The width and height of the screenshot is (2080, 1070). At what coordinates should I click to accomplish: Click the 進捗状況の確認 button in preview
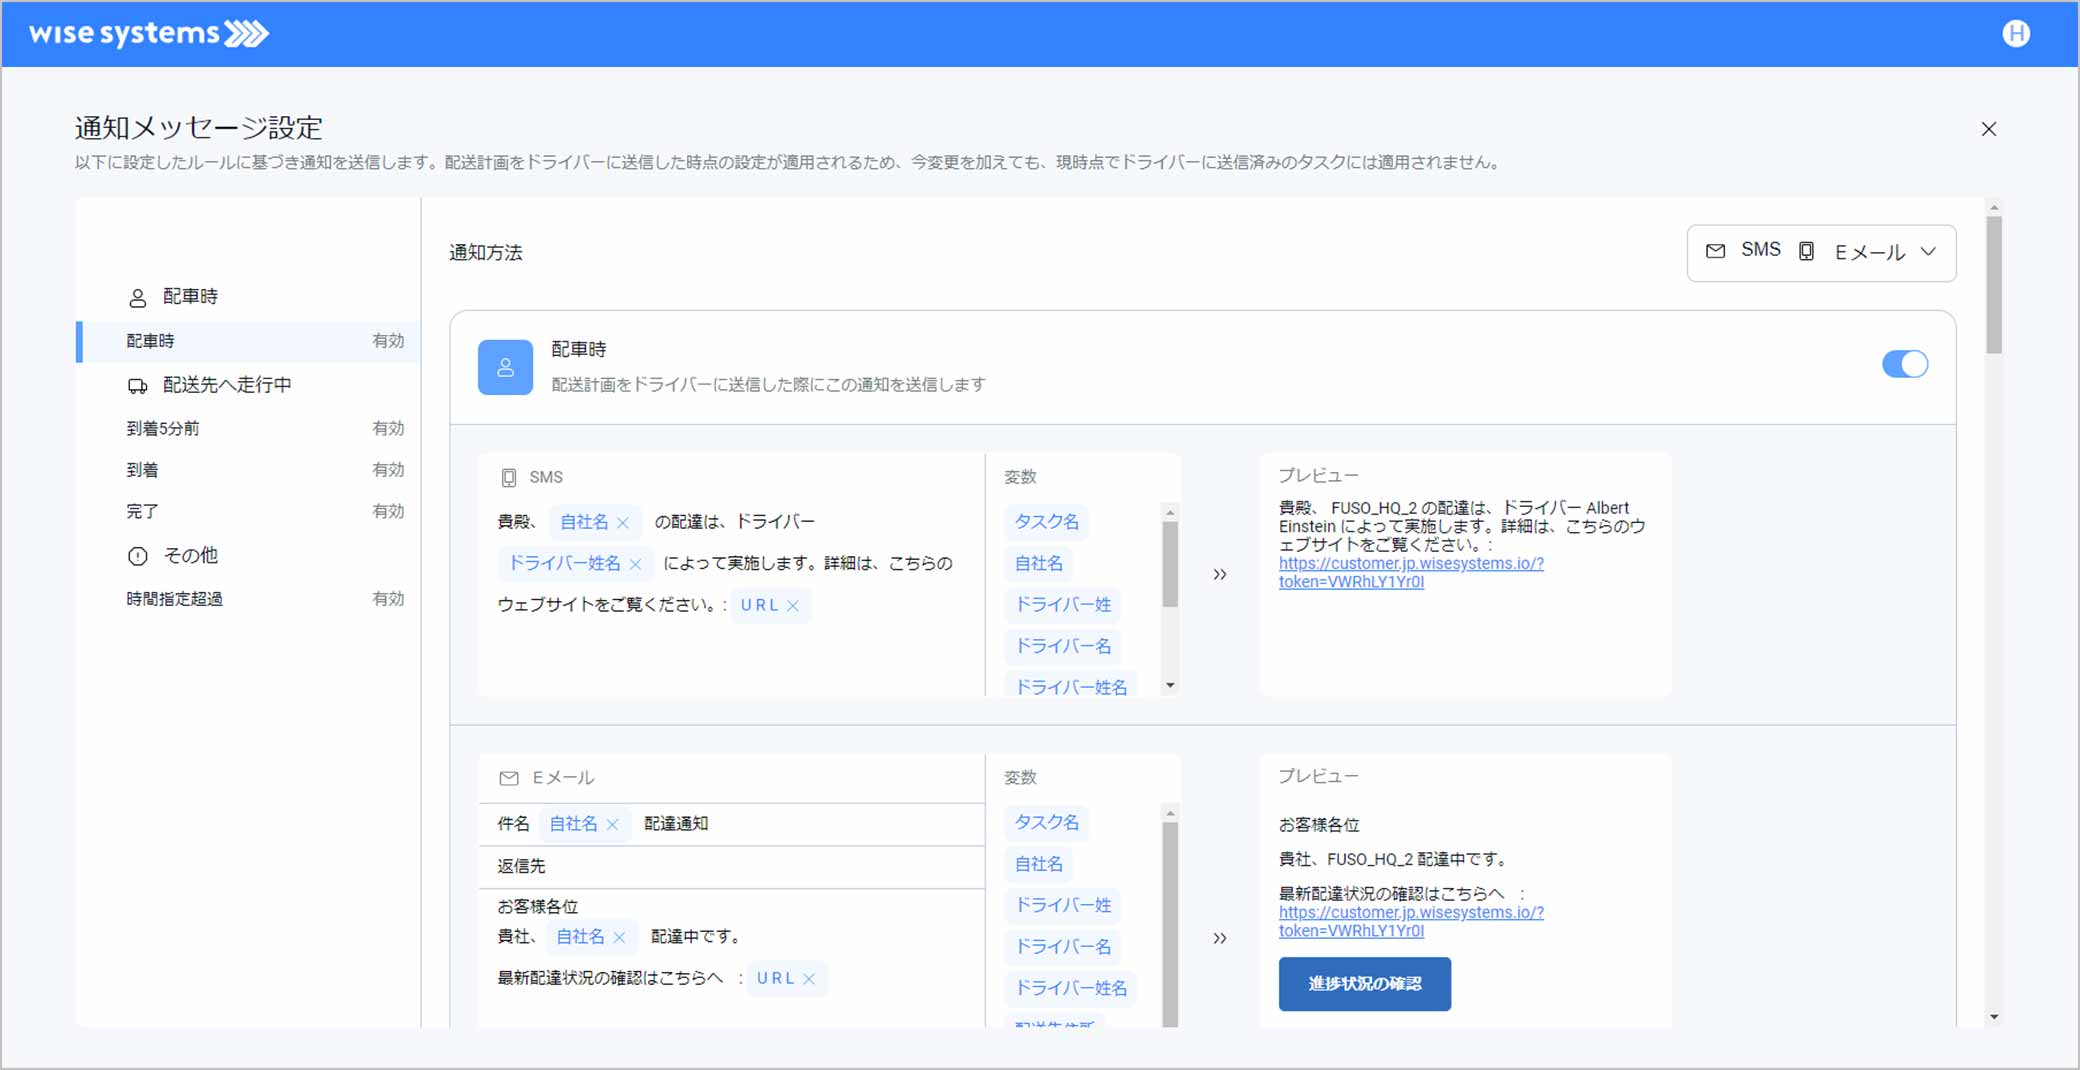[1364, 984]
